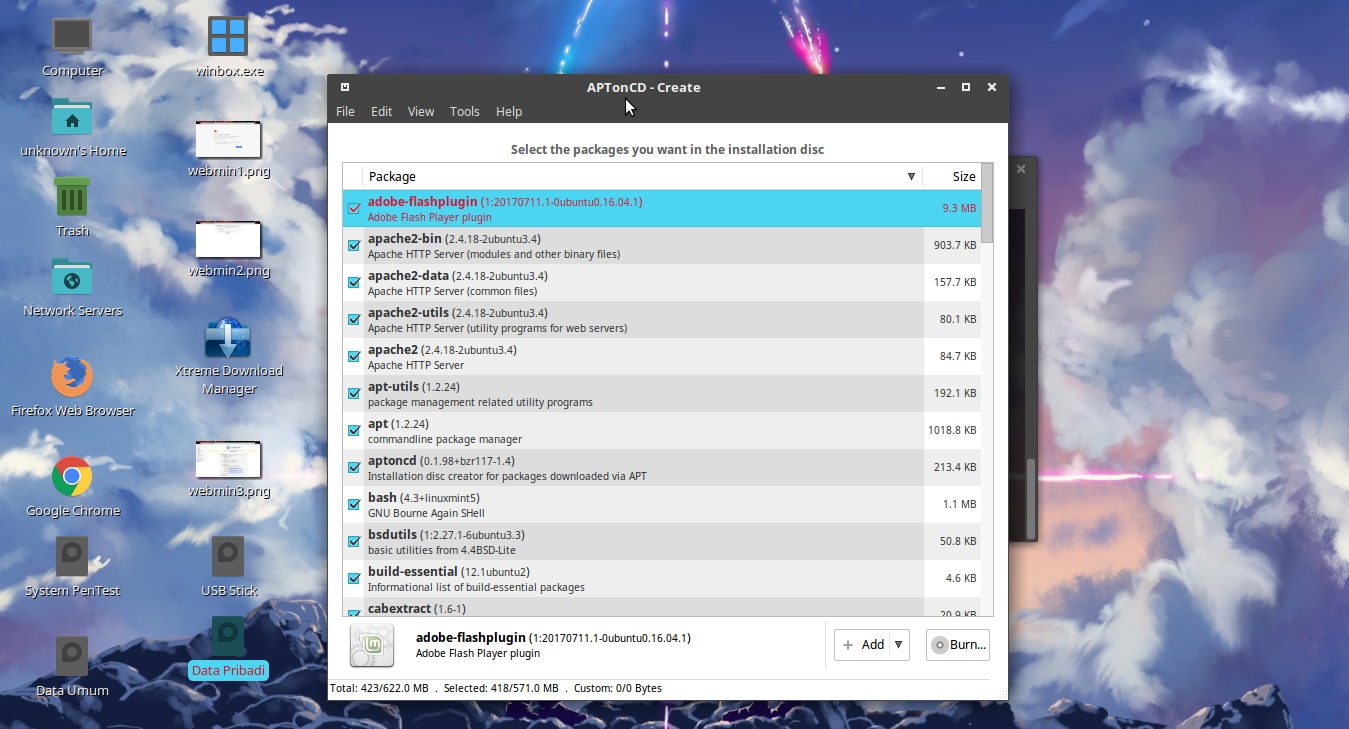Uncheck the adobe-flashplugin package checkbox
Screen dimensions: 1349x729
coord(354,208)
